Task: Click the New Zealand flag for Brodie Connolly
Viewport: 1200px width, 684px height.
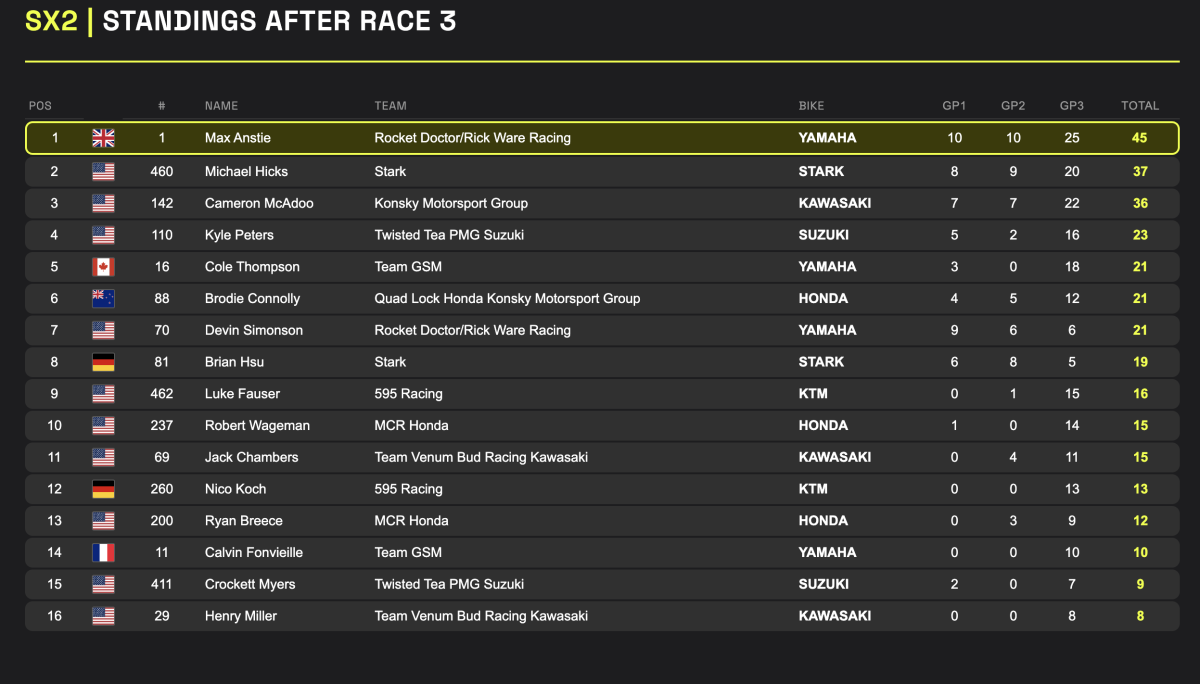Action: coord(103,298)
